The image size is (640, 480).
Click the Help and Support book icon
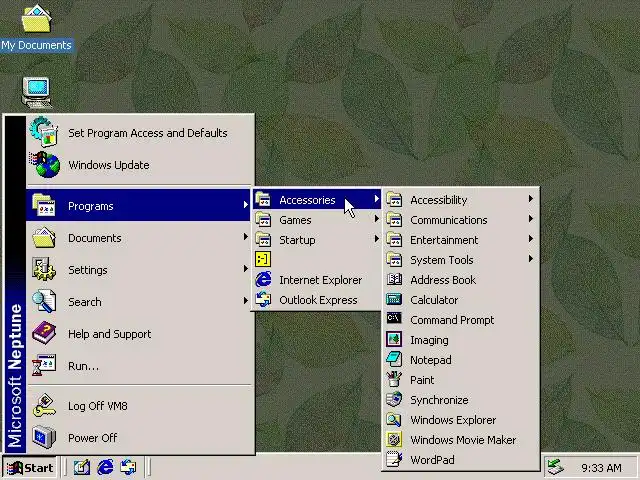pyautogui.click(x=44, y=333)
